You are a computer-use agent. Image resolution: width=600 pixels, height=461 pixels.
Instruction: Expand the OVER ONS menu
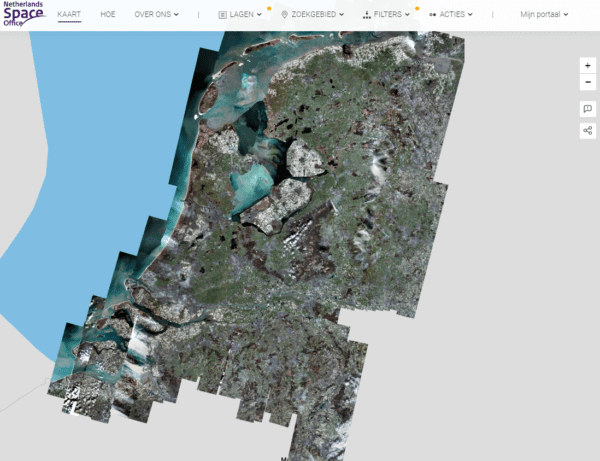159,15
